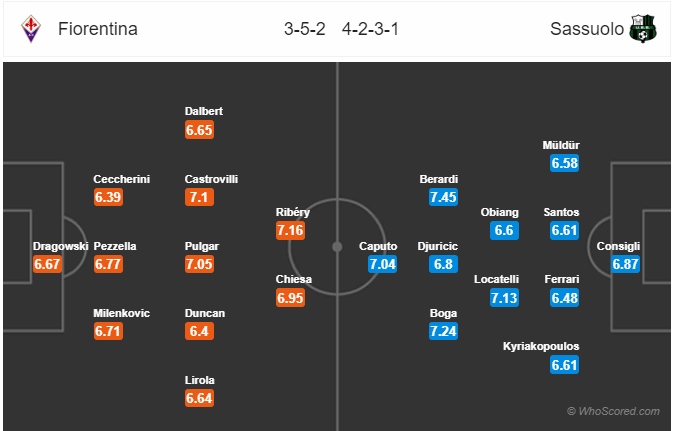Click Boga's 7.24 rating badge

[x=443, y=331]
